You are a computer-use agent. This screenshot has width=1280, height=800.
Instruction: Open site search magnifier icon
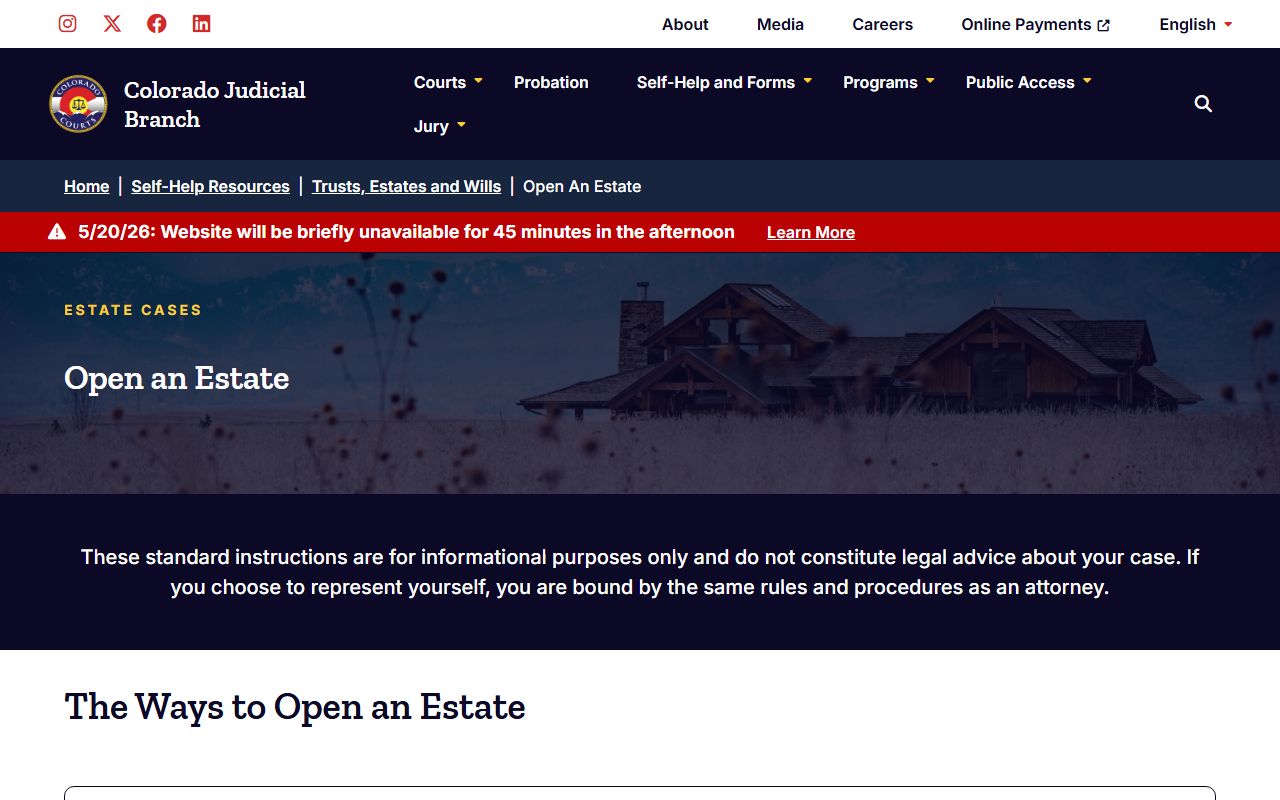(x=1203, y=104)
